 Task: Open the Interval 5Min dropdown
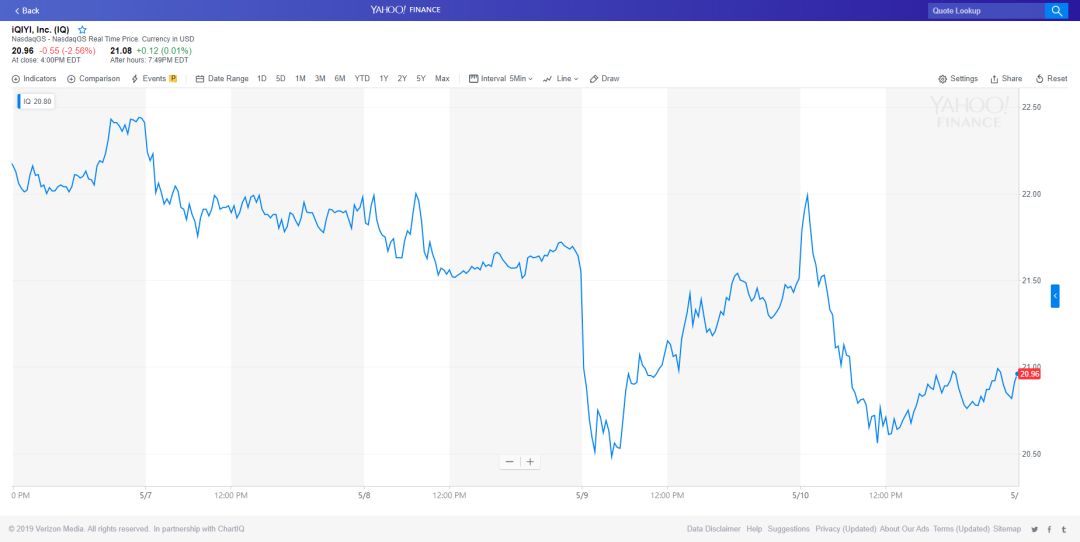coord(501,79)
